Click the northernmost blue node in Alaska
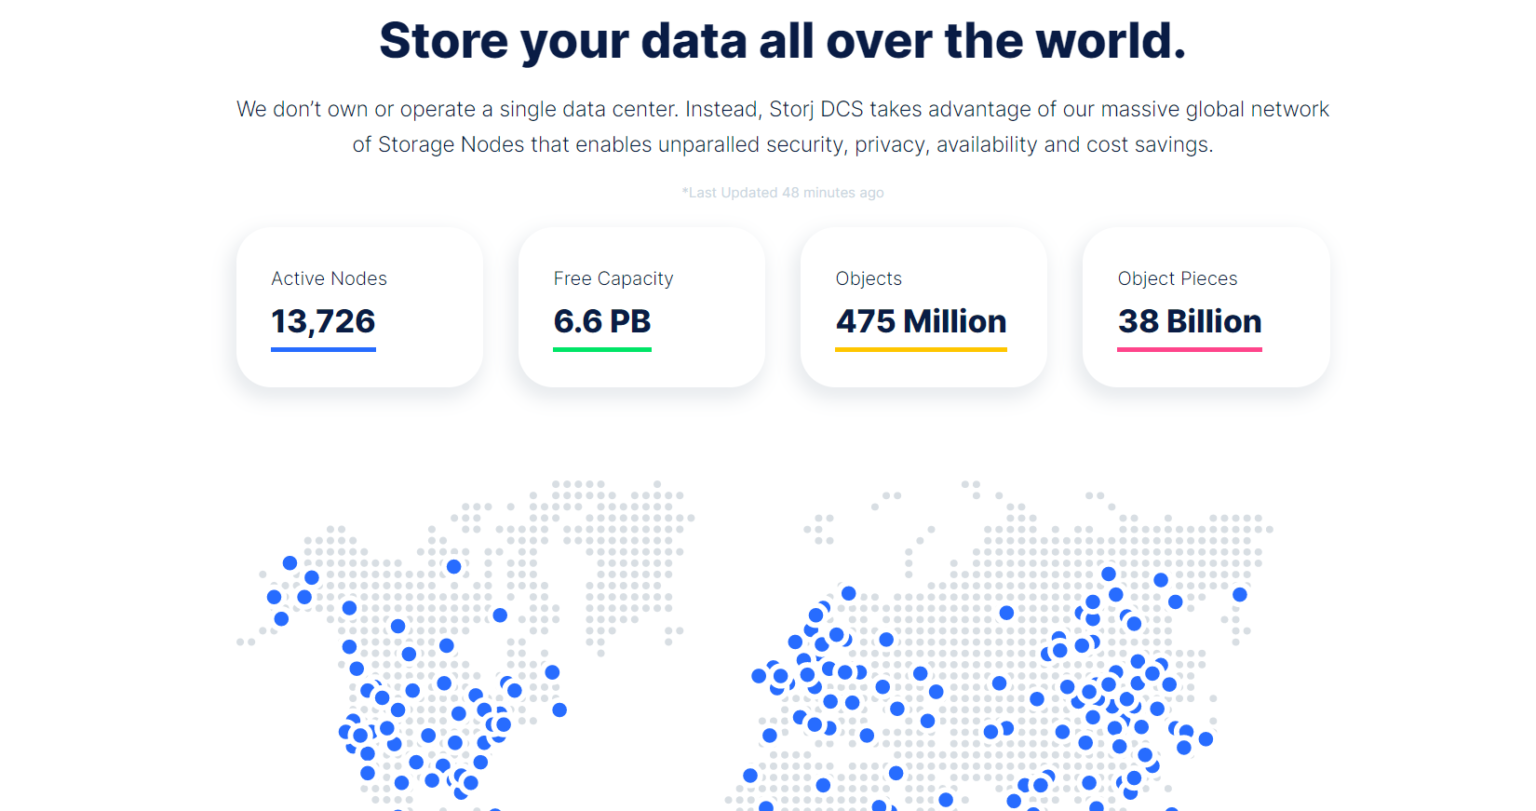This screenshot has height=811, width=1536. click(x=290, y=563)
